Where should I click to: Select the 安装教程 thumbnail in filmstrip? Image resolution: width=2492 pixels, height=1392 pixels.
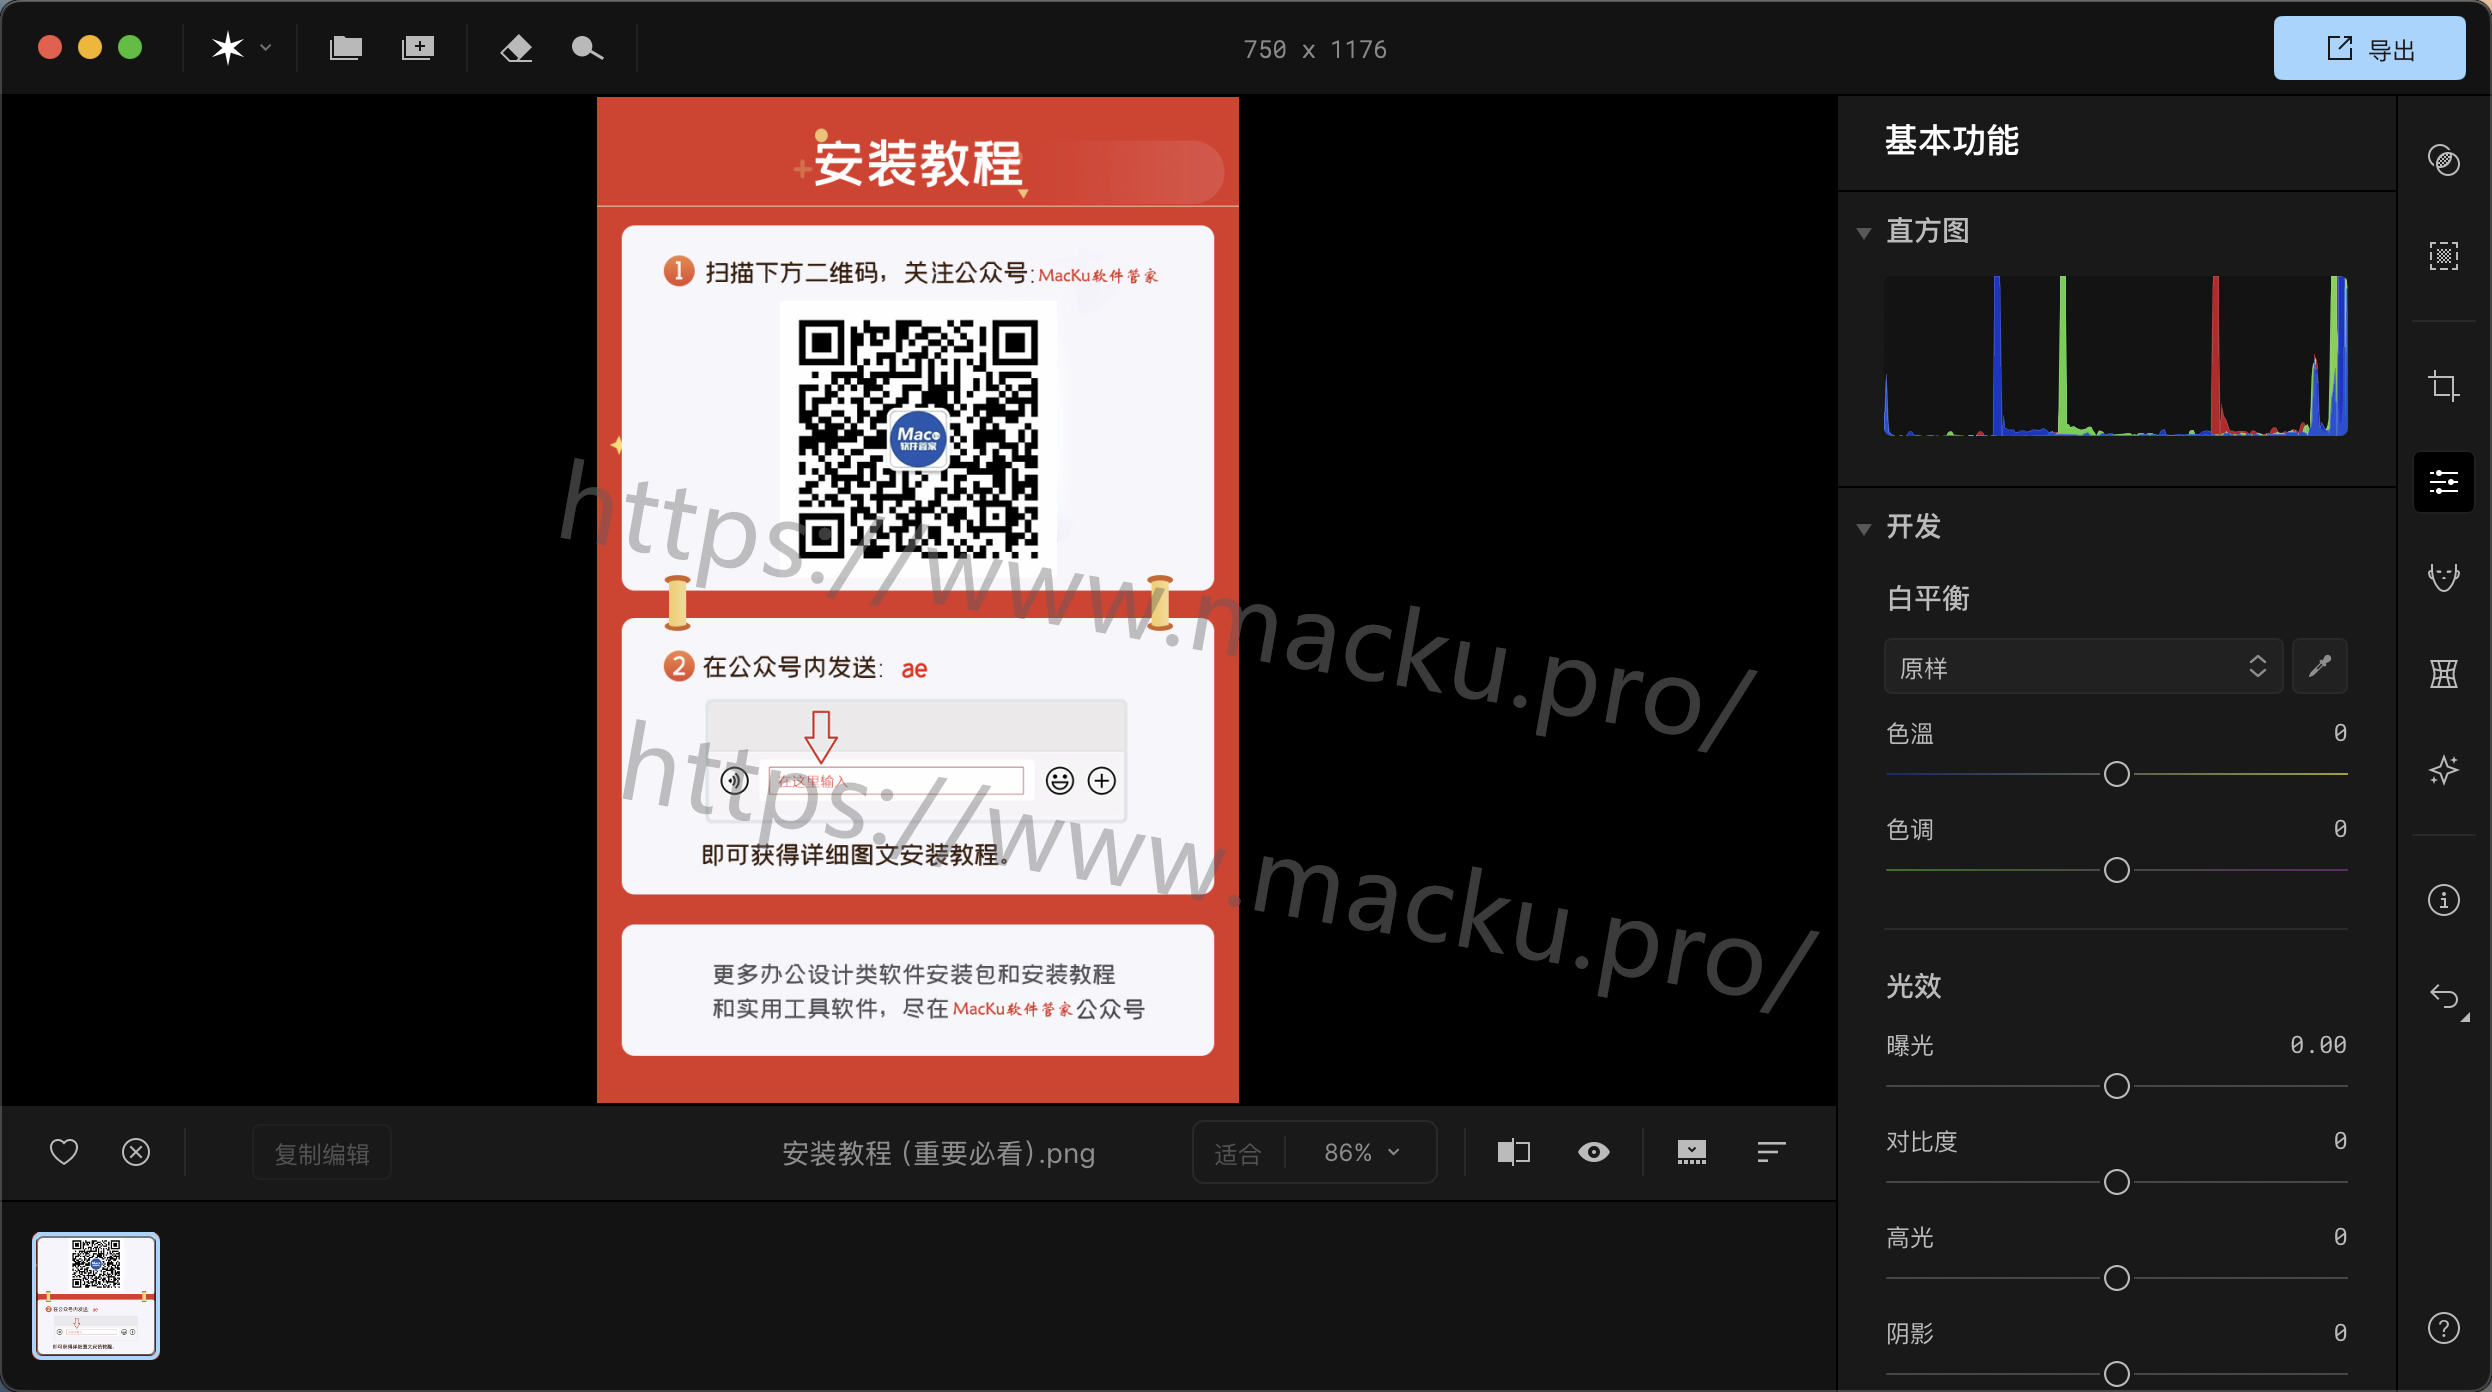tap(96, 1296)
